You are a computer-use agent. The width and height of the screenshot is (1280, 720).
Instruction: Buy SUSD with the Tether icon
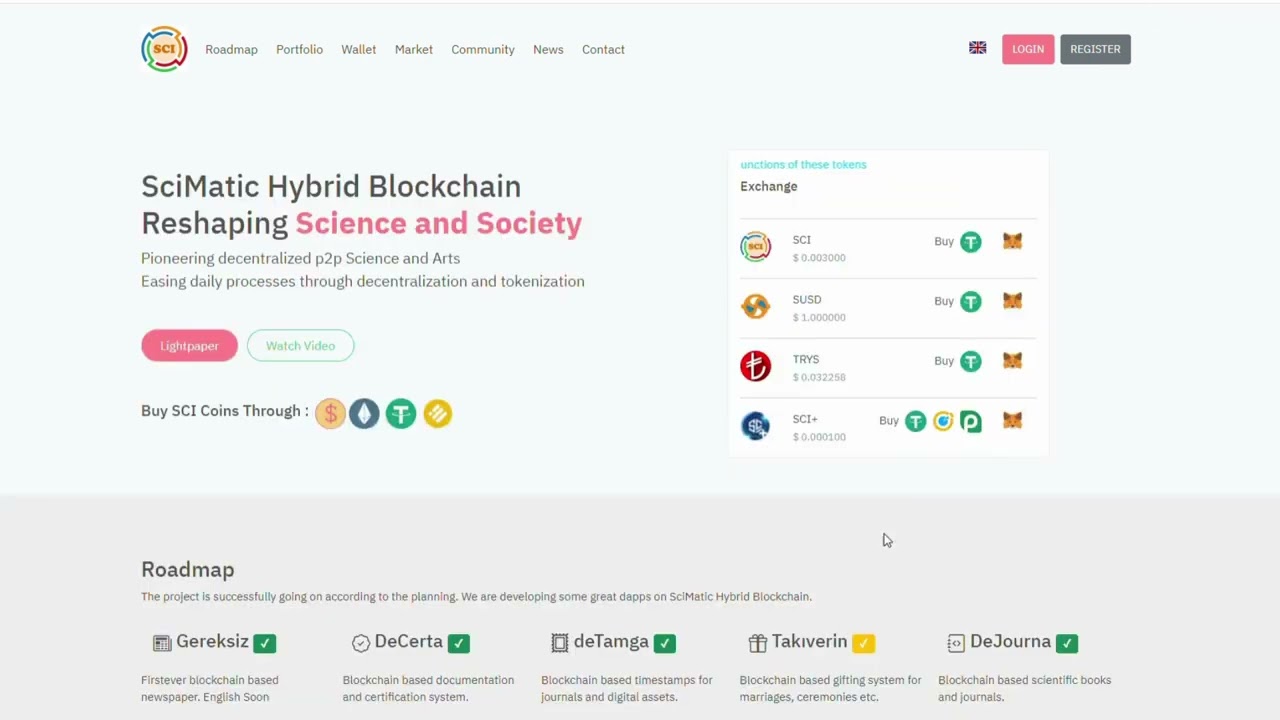coord(971,302)
